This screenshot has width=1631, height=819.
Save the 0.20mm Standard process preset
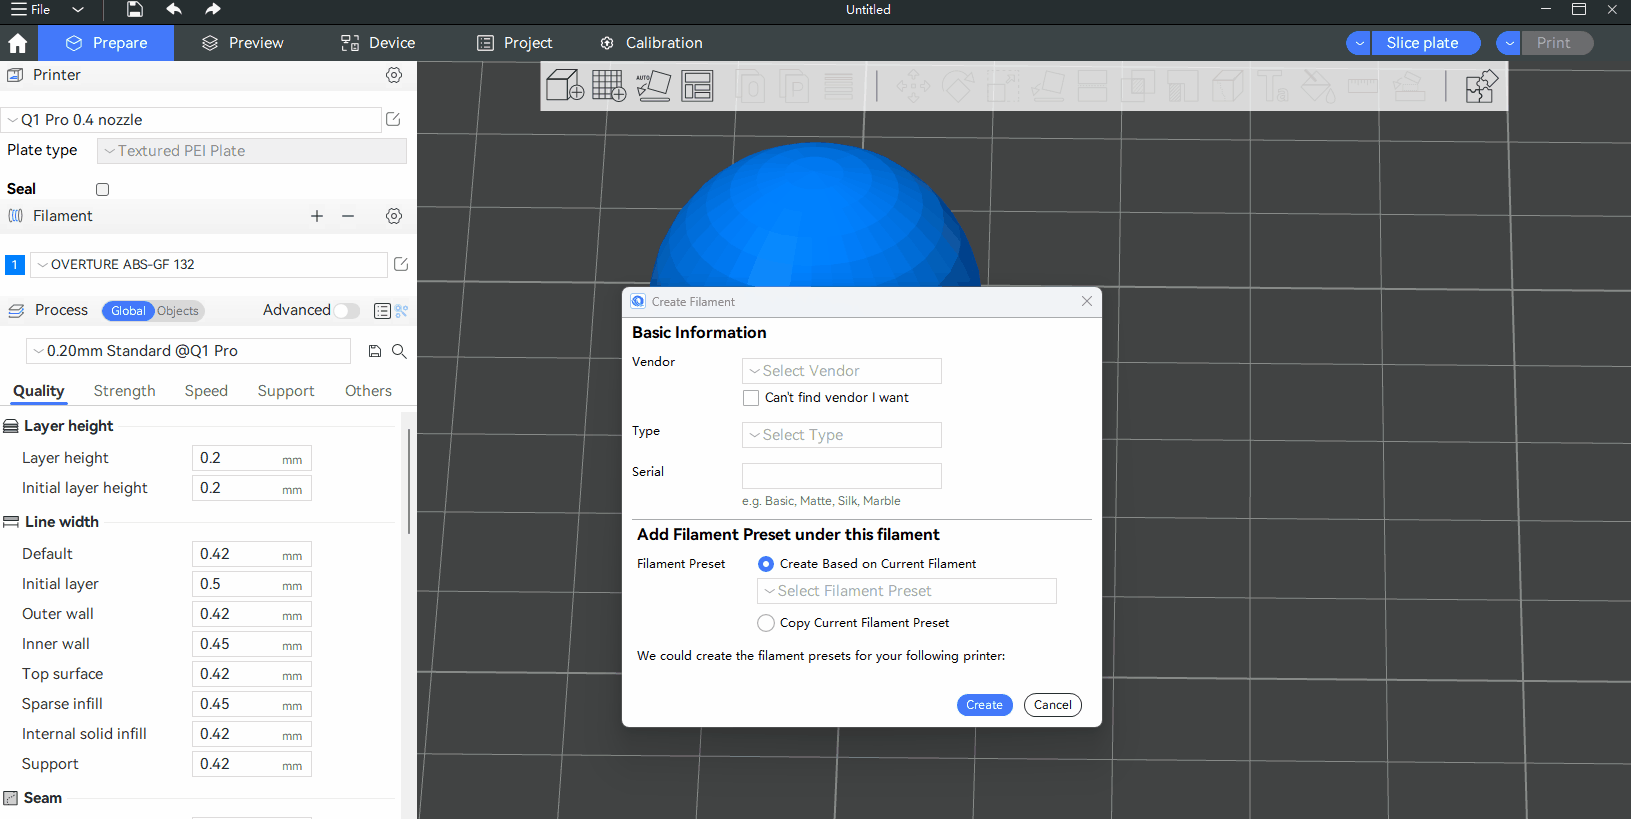pyautogui.click(x=375, y=351)
